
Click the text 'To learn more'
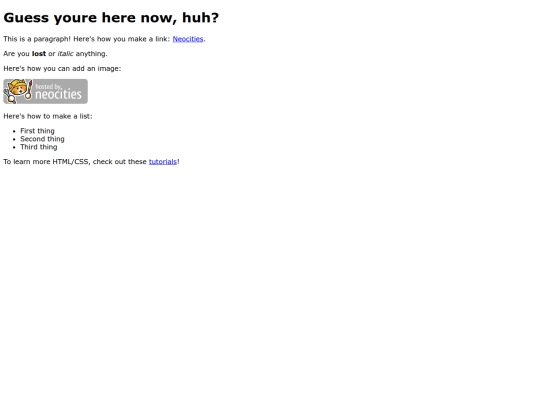27,162
